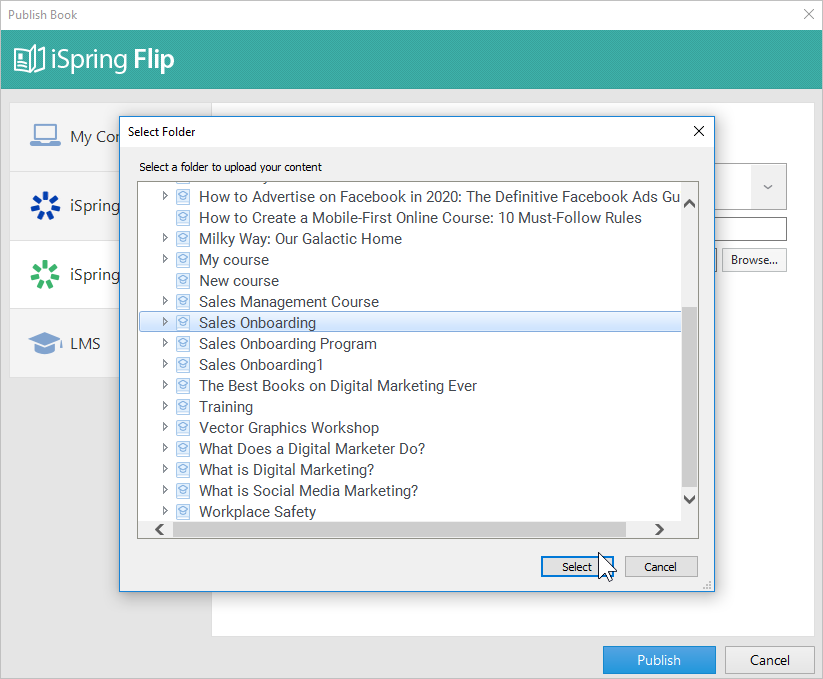Click course icon beside Training

[x=183, y=406]
